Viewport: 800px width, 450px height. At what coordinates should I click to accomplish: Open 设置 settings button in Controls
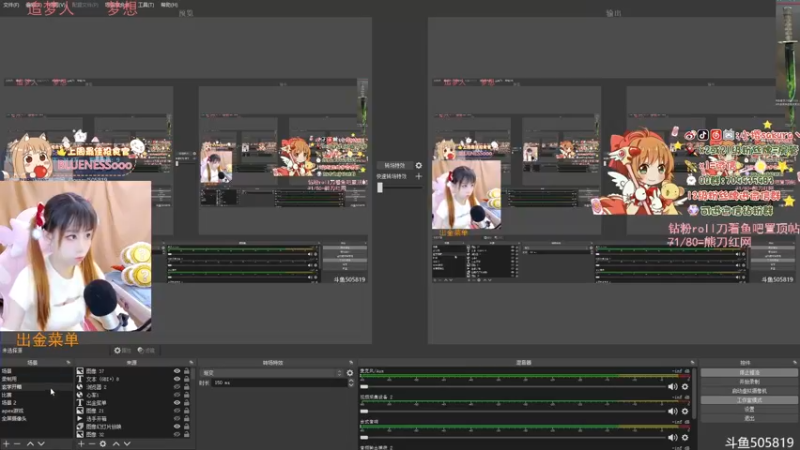749,409
